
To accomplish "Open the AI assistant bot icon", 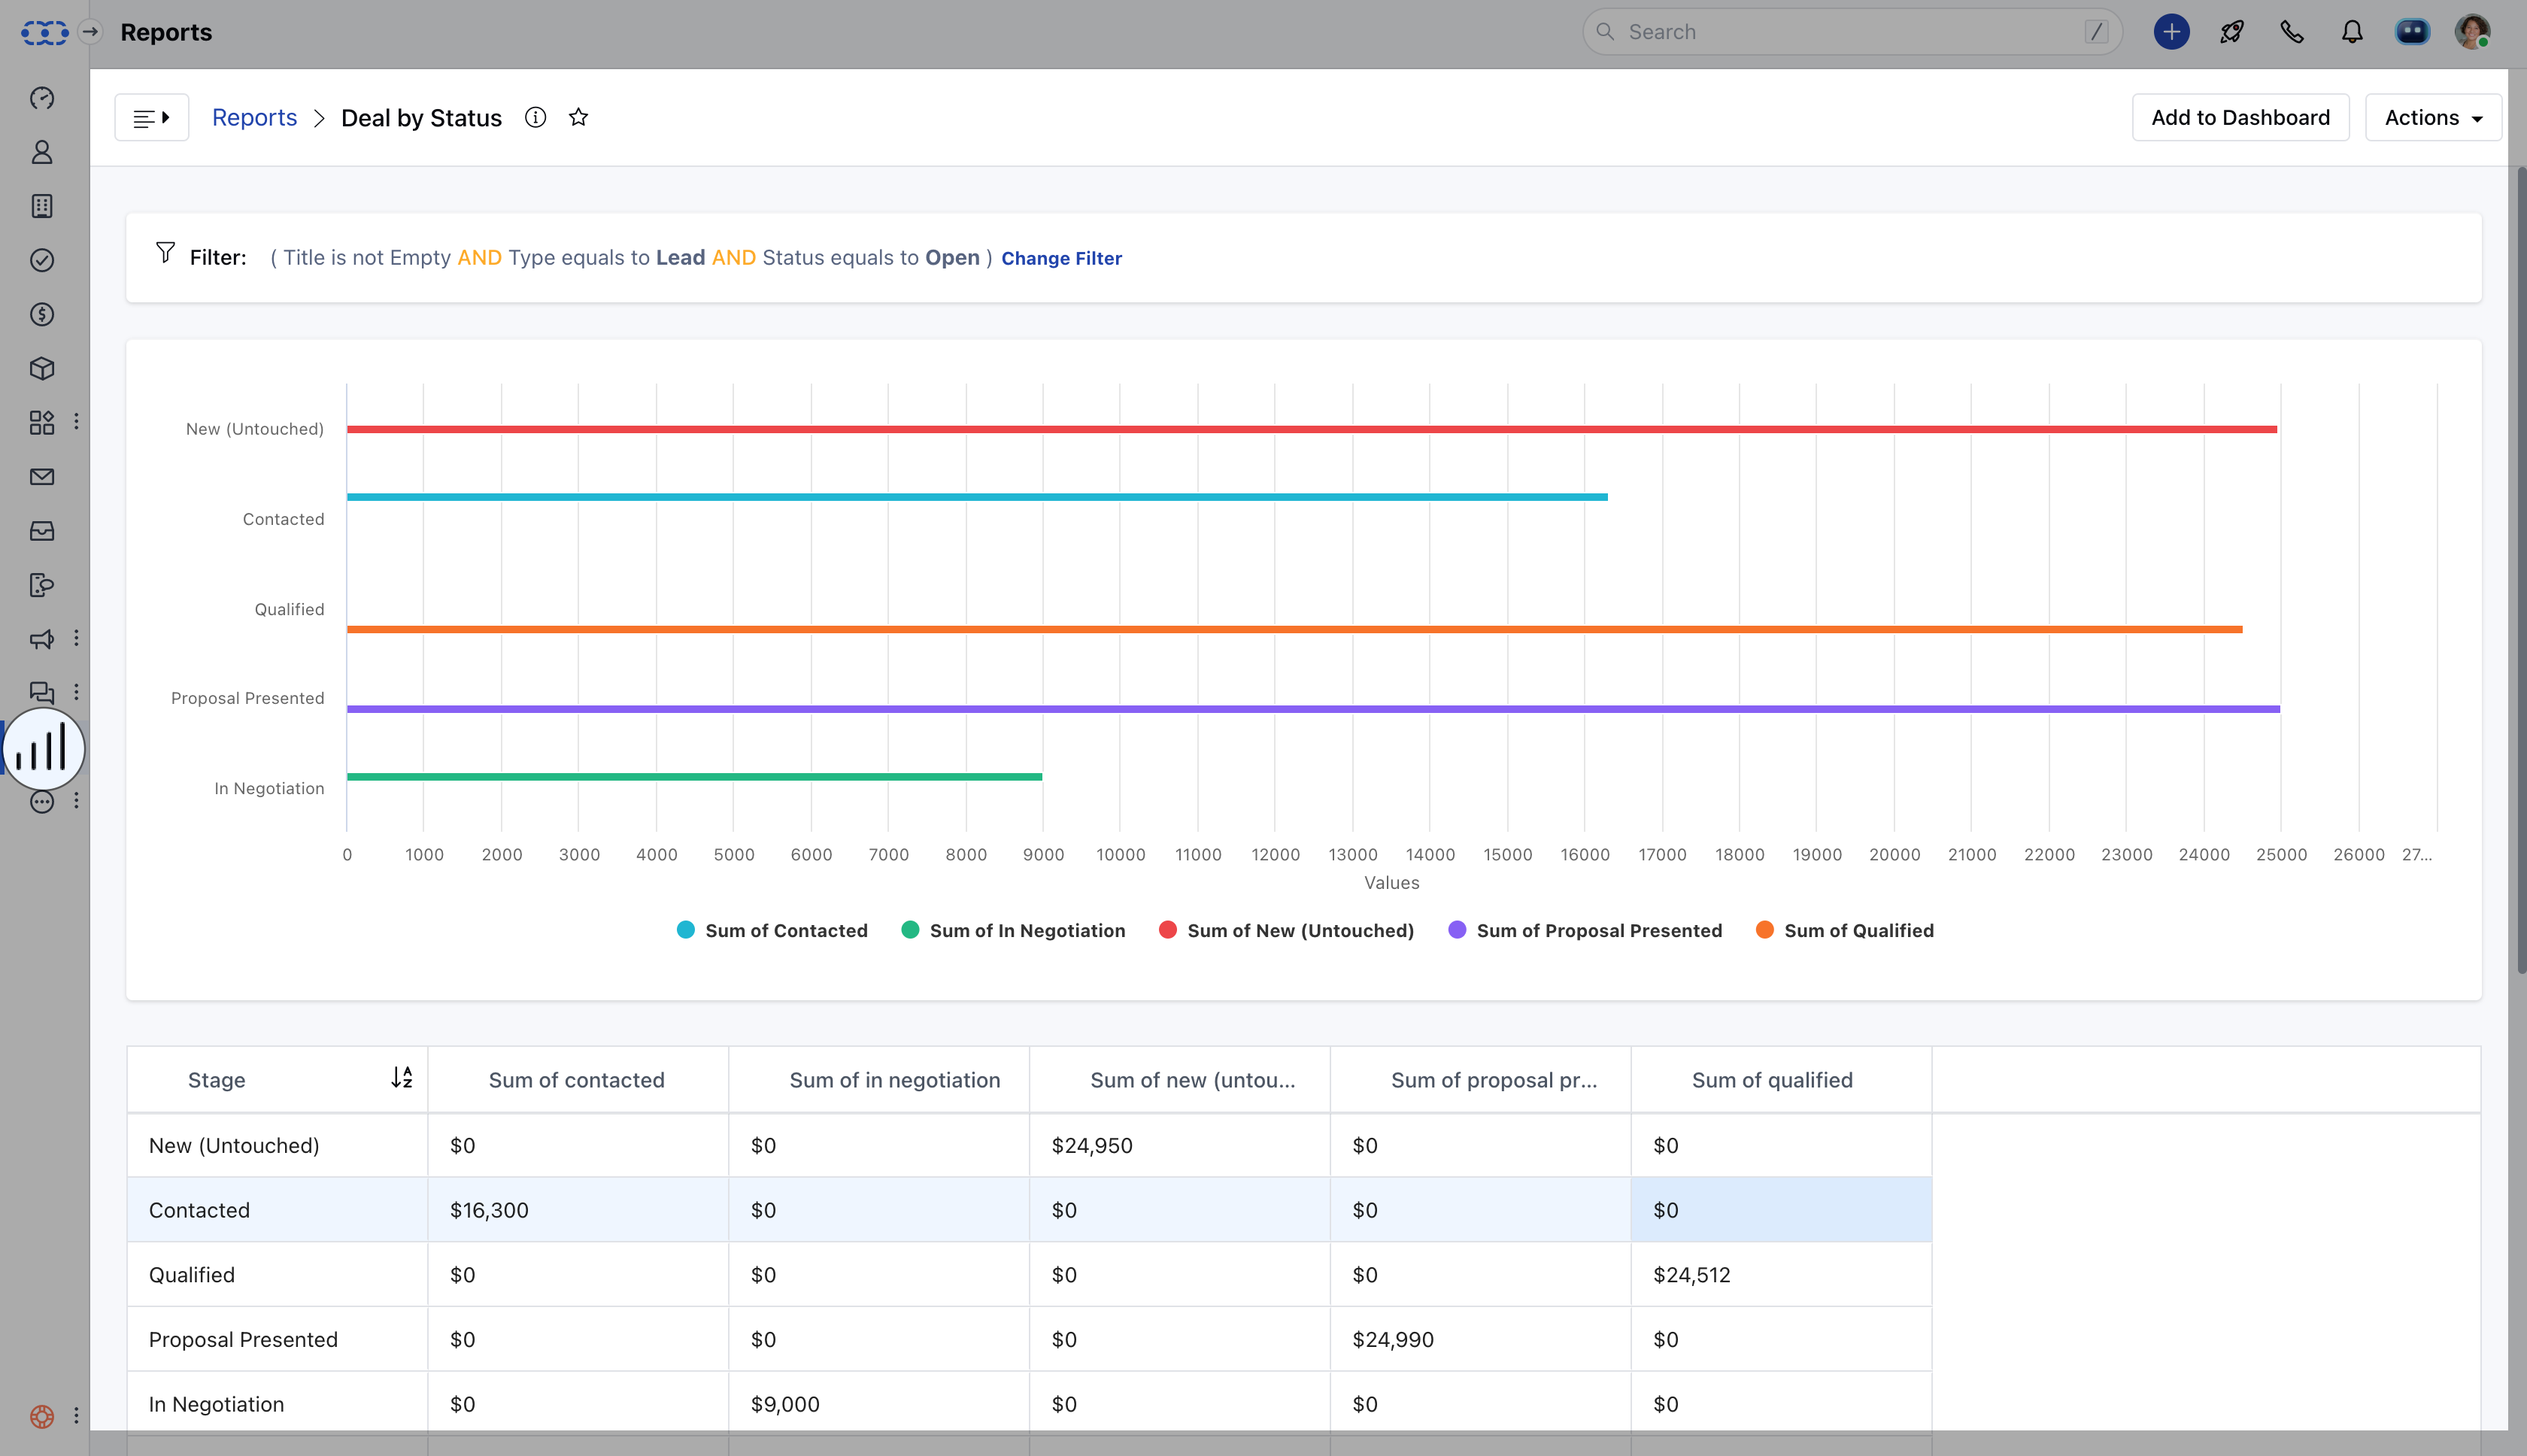I will point(2412,32).
